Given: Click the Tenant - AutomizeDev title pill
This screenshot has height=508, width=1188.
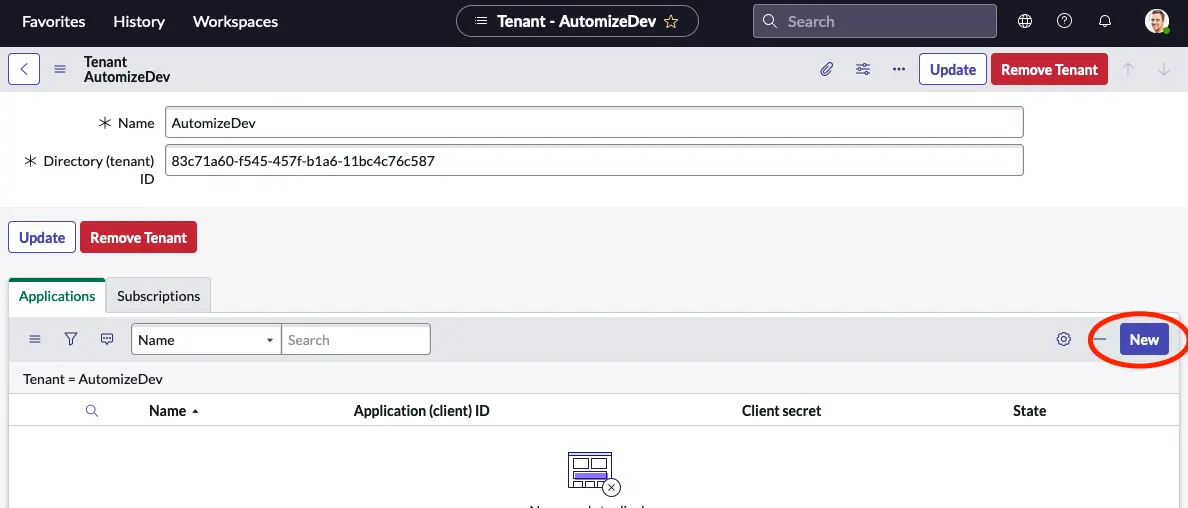Looking at the screenshot, I should click(x=577, y=21).
